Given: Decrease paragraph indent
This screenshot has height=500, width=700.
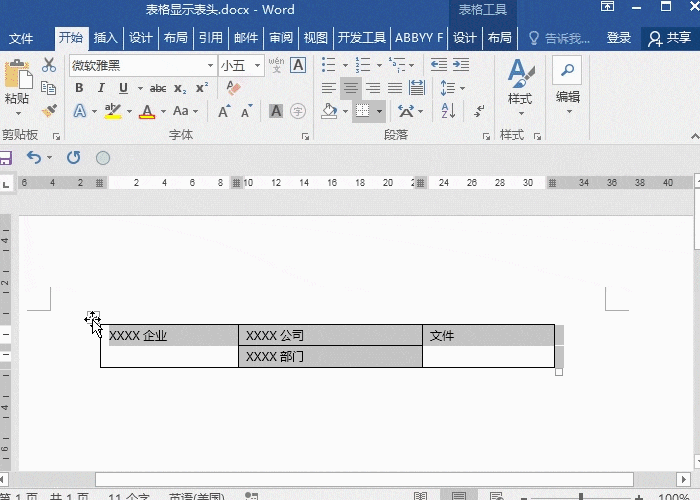Looking at the screenshot, I should [439, 65].
